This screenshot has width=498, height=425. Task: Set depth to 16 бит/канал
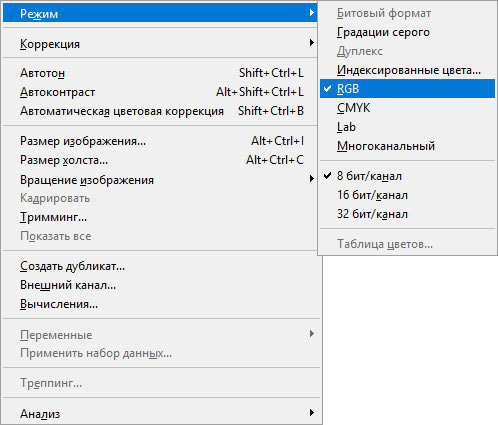(407, 195)
